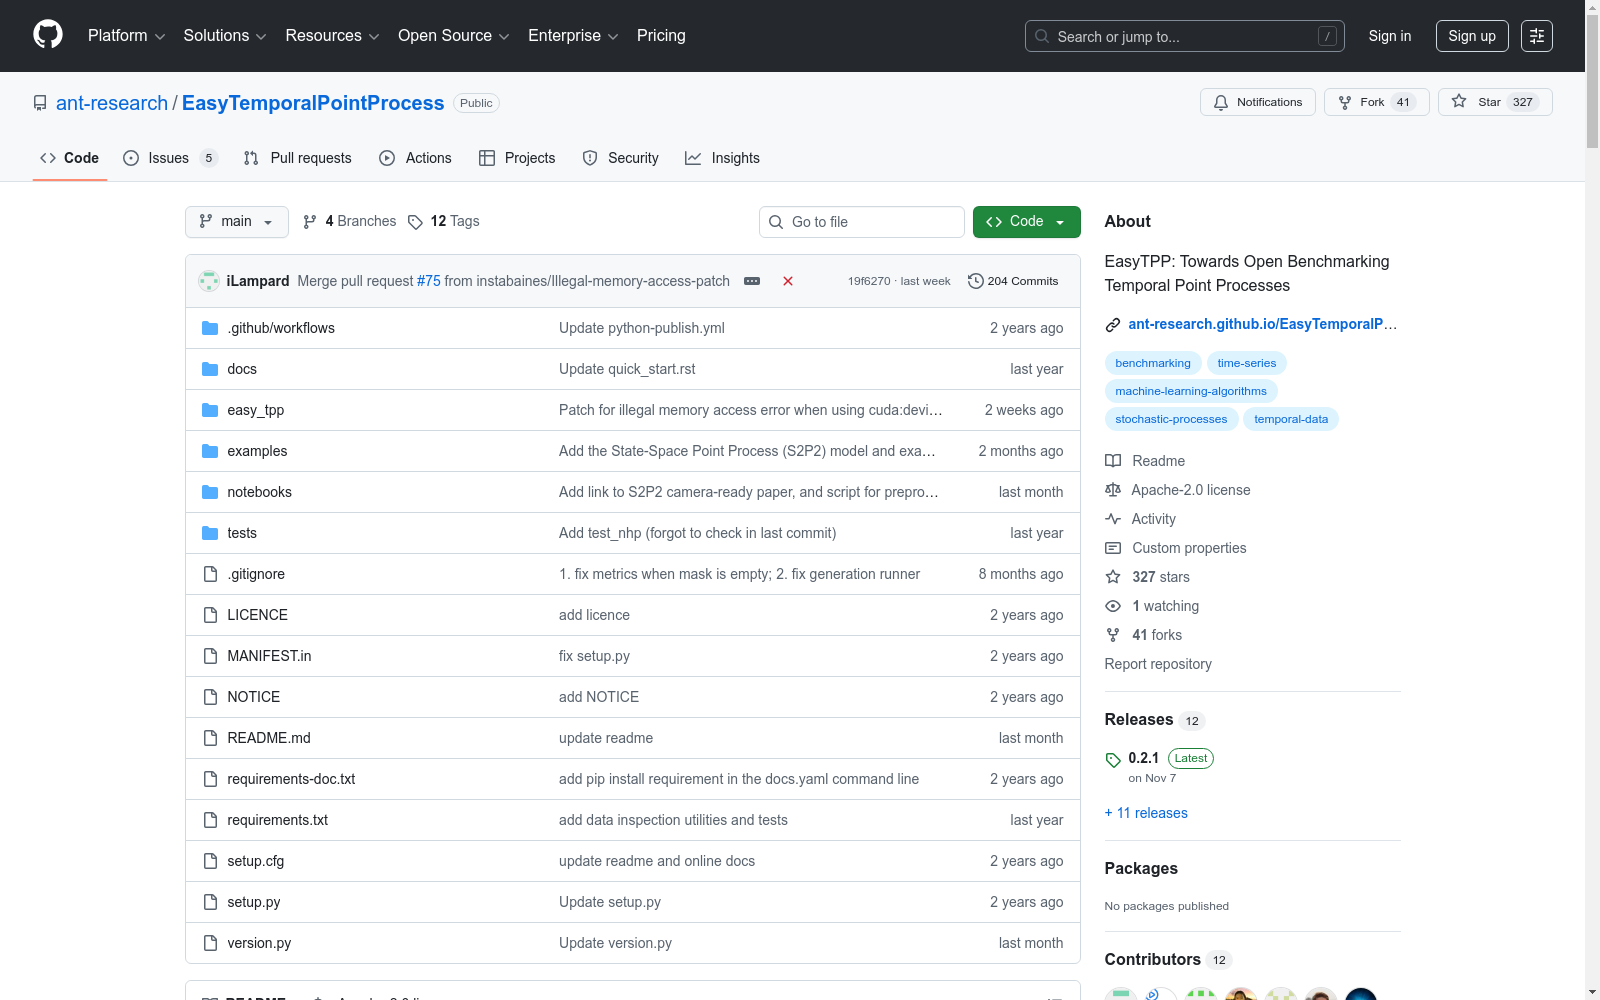Expand the commit message ellipsis details
The width and height of the screenshot is (1600, 1000).
(752, 281)
